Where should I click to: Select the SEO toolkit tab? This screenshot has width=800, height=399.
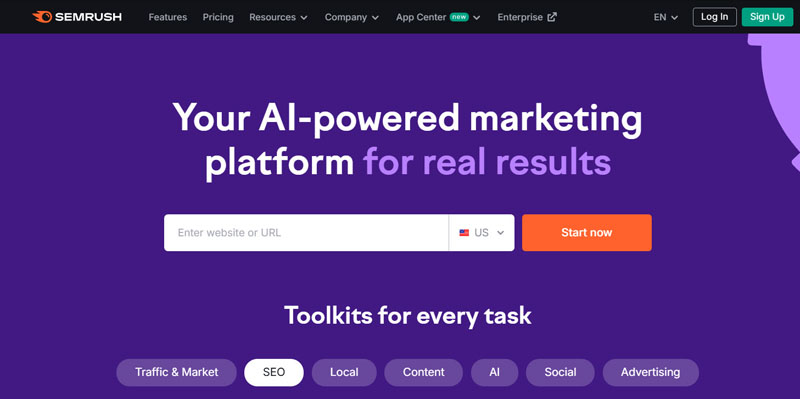(274, 372)
